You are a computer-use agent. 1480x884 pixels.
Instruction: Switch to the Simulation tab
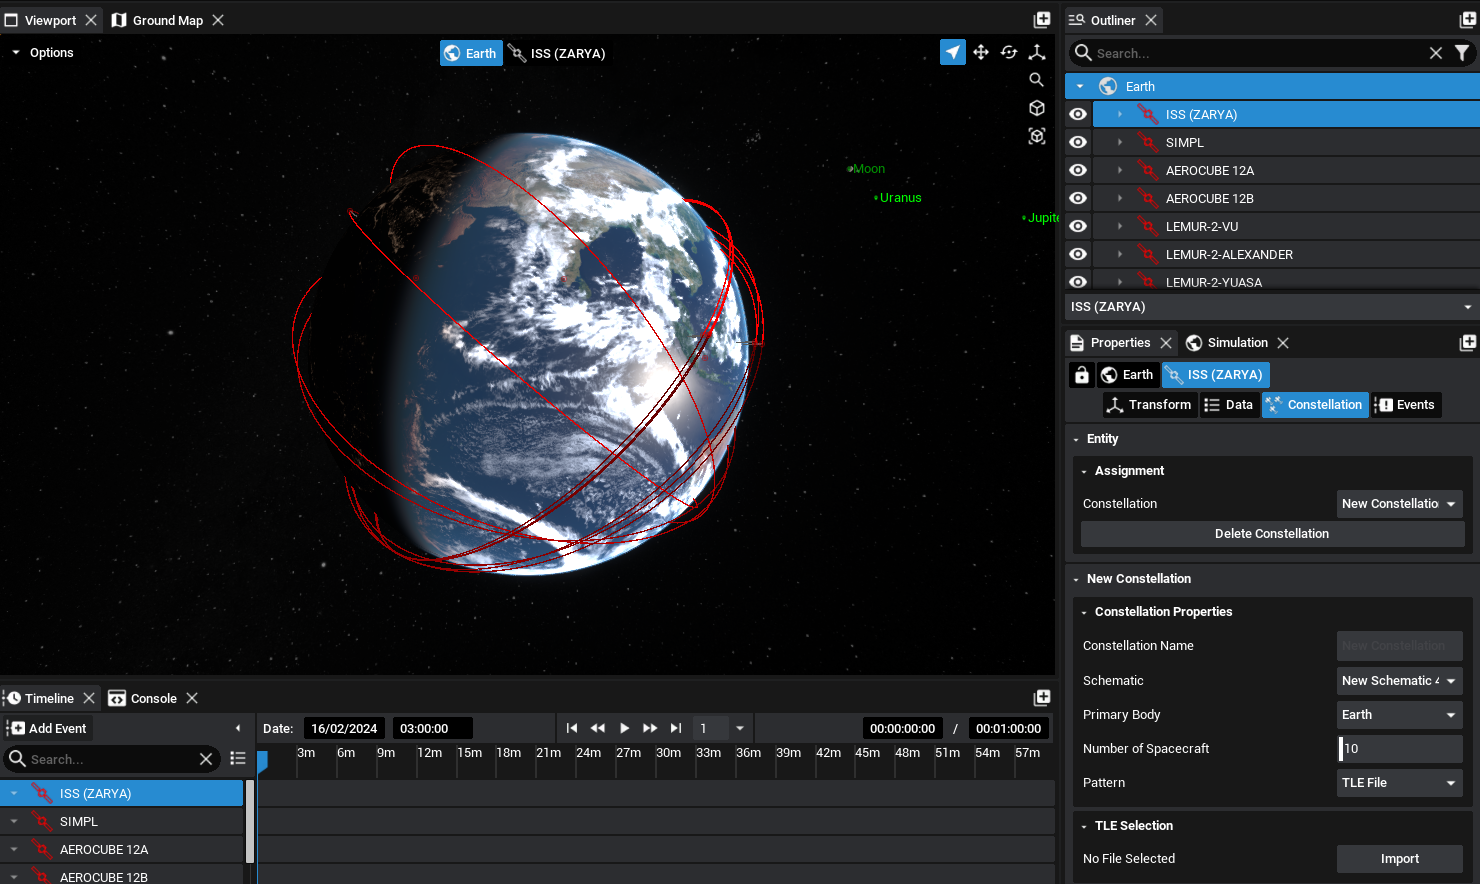(1227, 343)
